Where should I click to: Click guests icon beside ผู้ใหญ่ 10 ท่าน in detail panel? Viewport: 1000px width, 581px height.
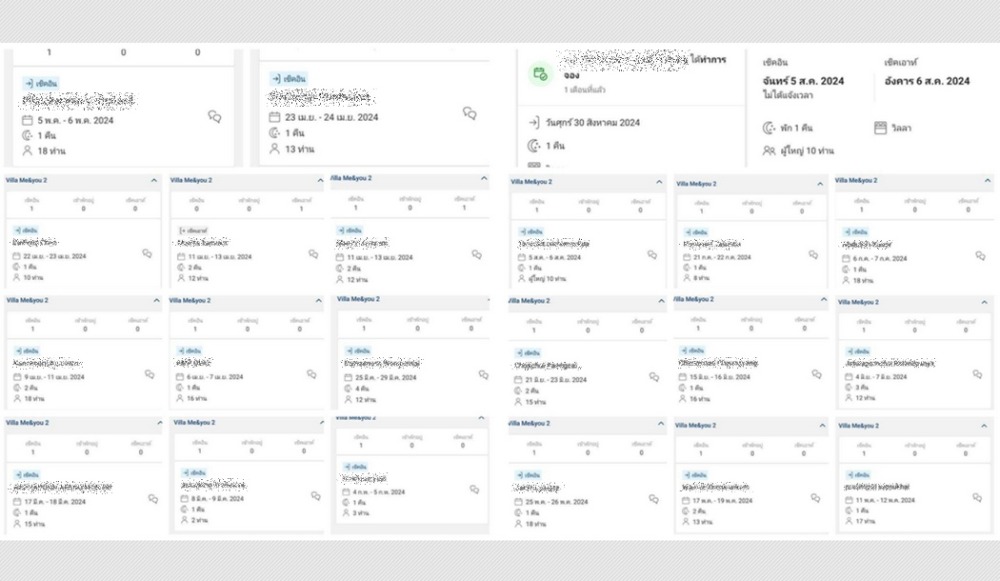pyautogui.click(x=768, y=151)
